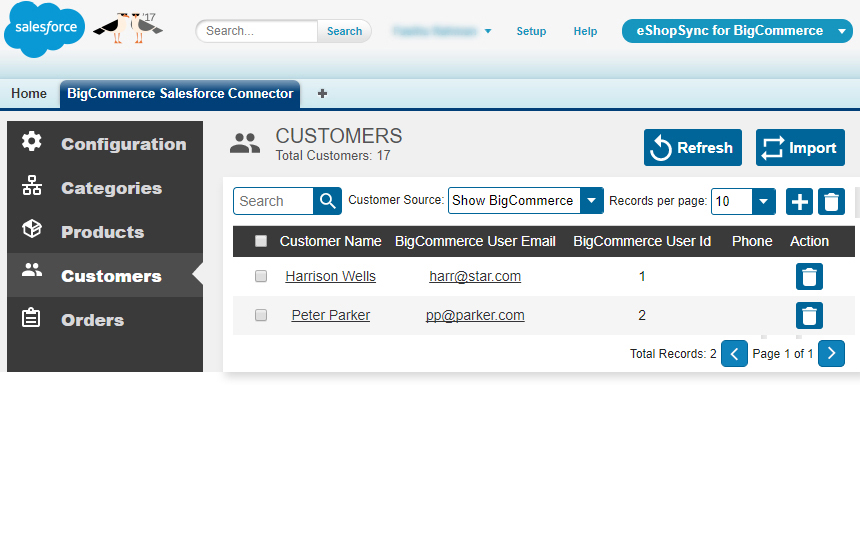
Task: Click the magnifier search icon button
Action: pyautogui.click(x=328, y=201)
